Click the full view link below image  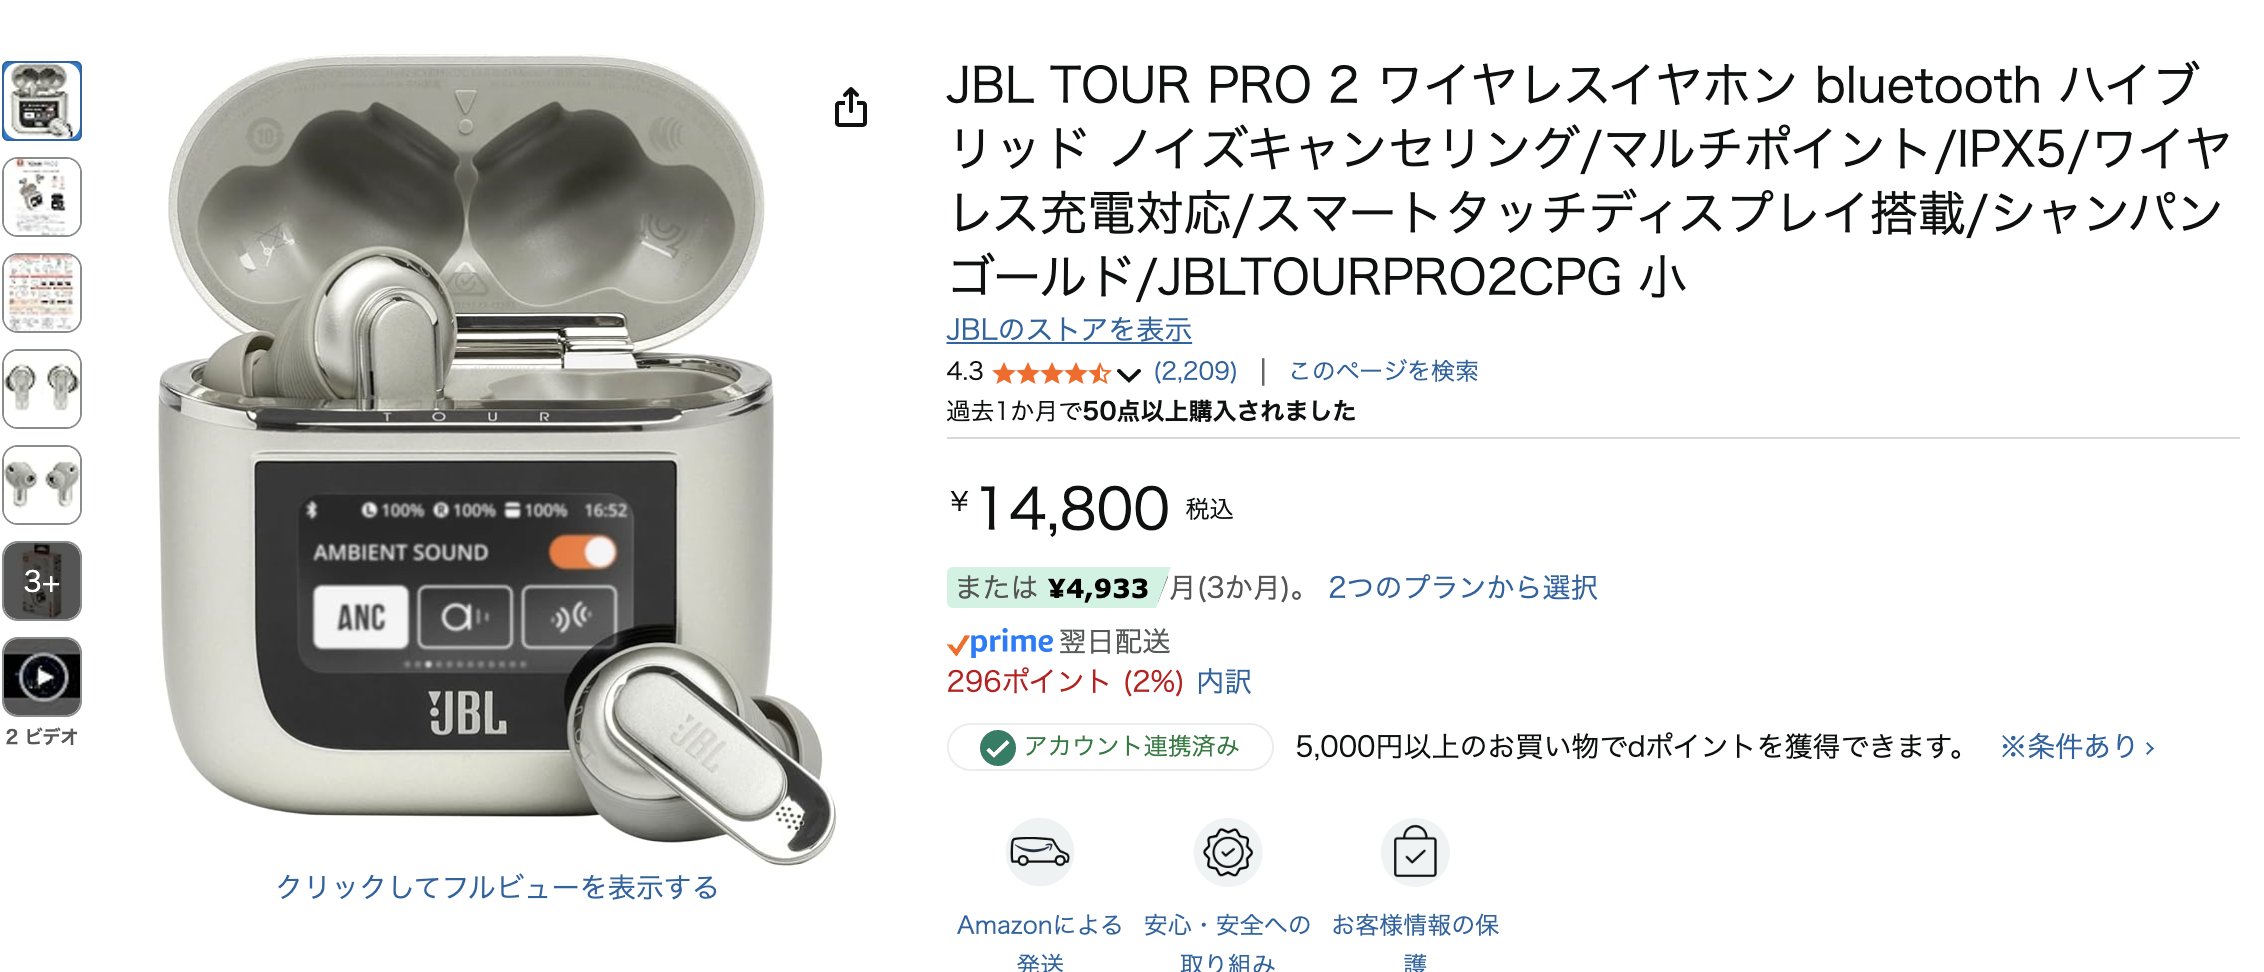pyautogui.click(x=497, y=887)
